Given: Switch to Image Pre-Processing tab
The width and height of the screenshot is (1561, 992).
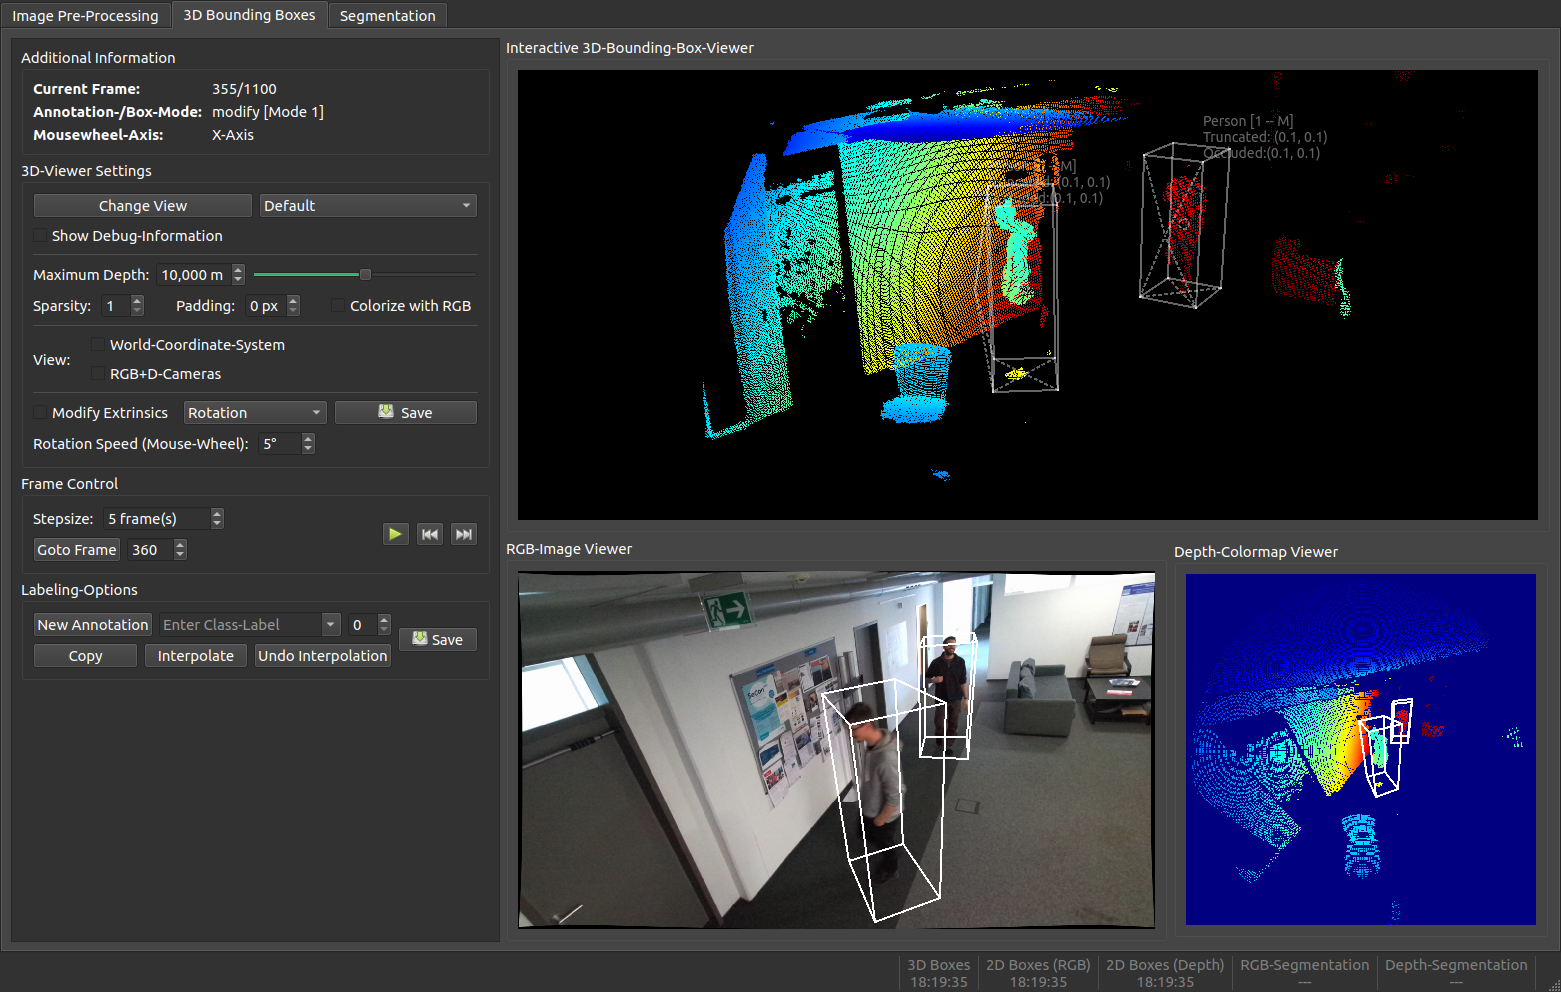Looking at the screenshot, I should [85, 15].
